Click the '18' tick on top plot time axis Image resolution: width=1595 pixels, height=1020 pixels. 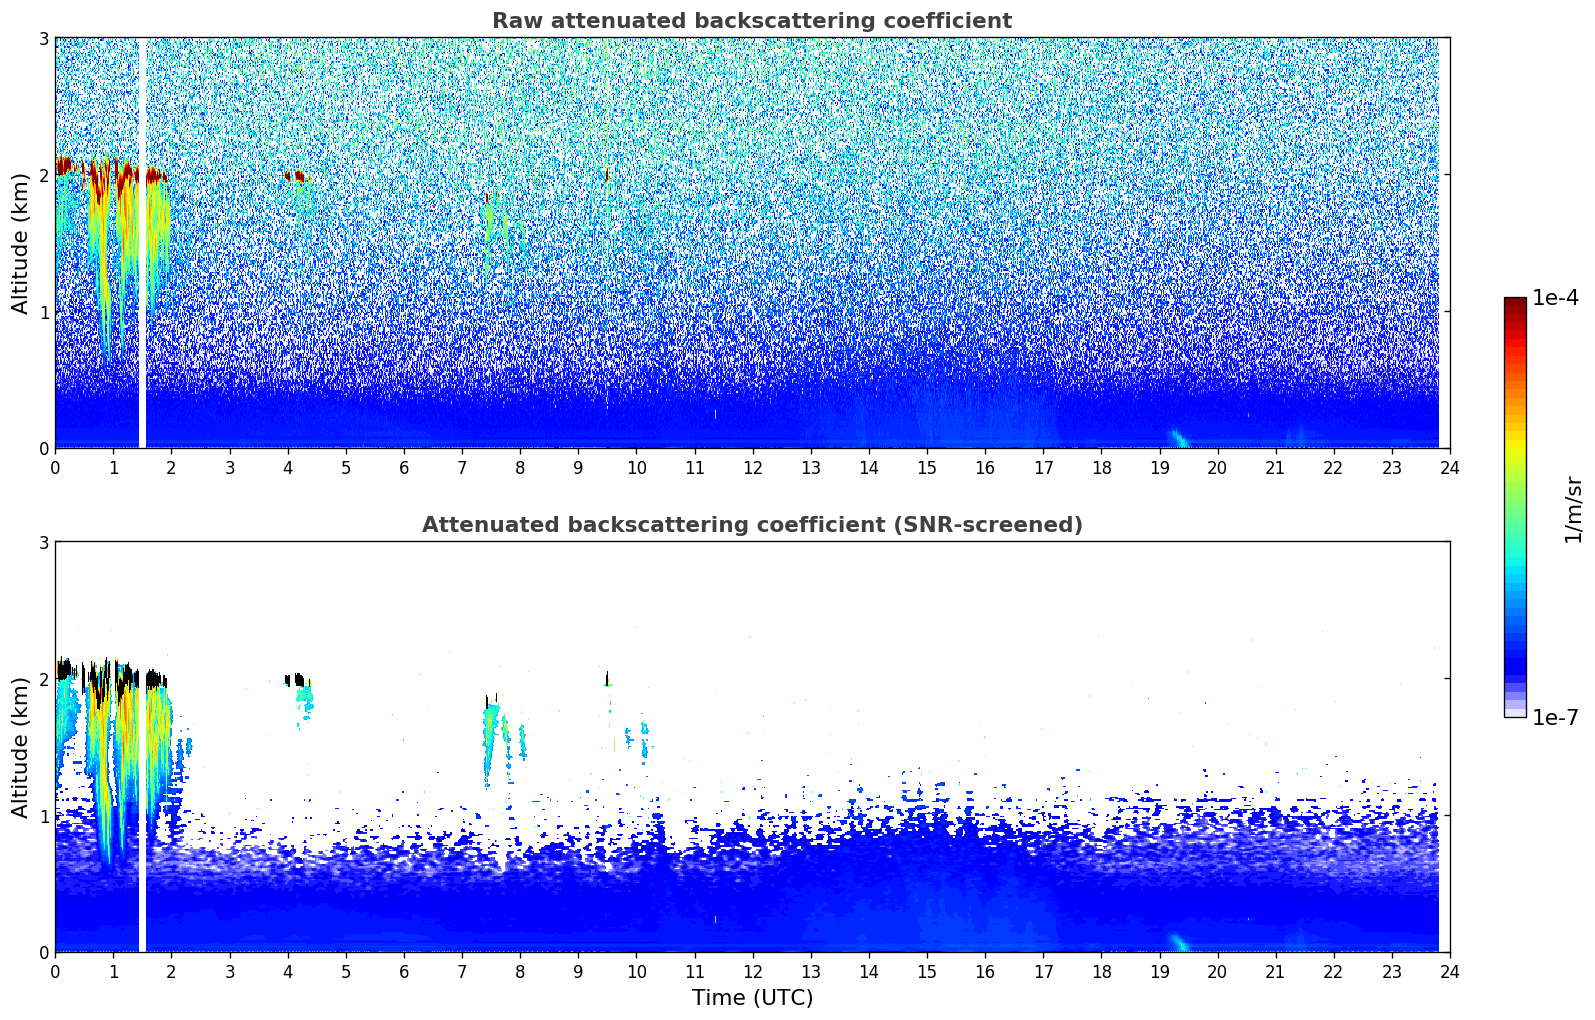(1101, 467)
